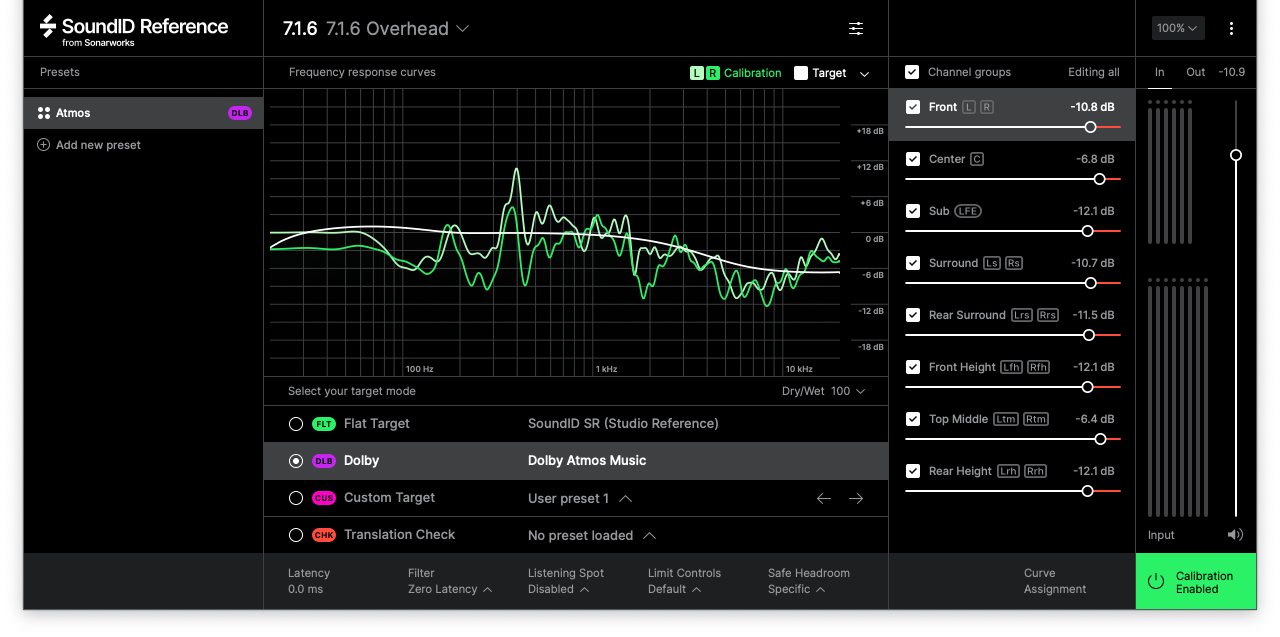This screenshot has height=637, width=1280.
Task: Click the CUS badge of Custom Target
Action: click(323, 498)
